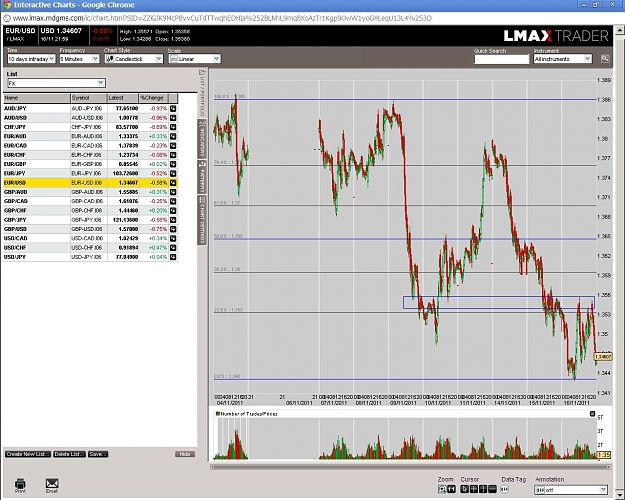Click chart icon in EUR/CHF row
This screenshot has width=625, height=500.
[173, 155]
